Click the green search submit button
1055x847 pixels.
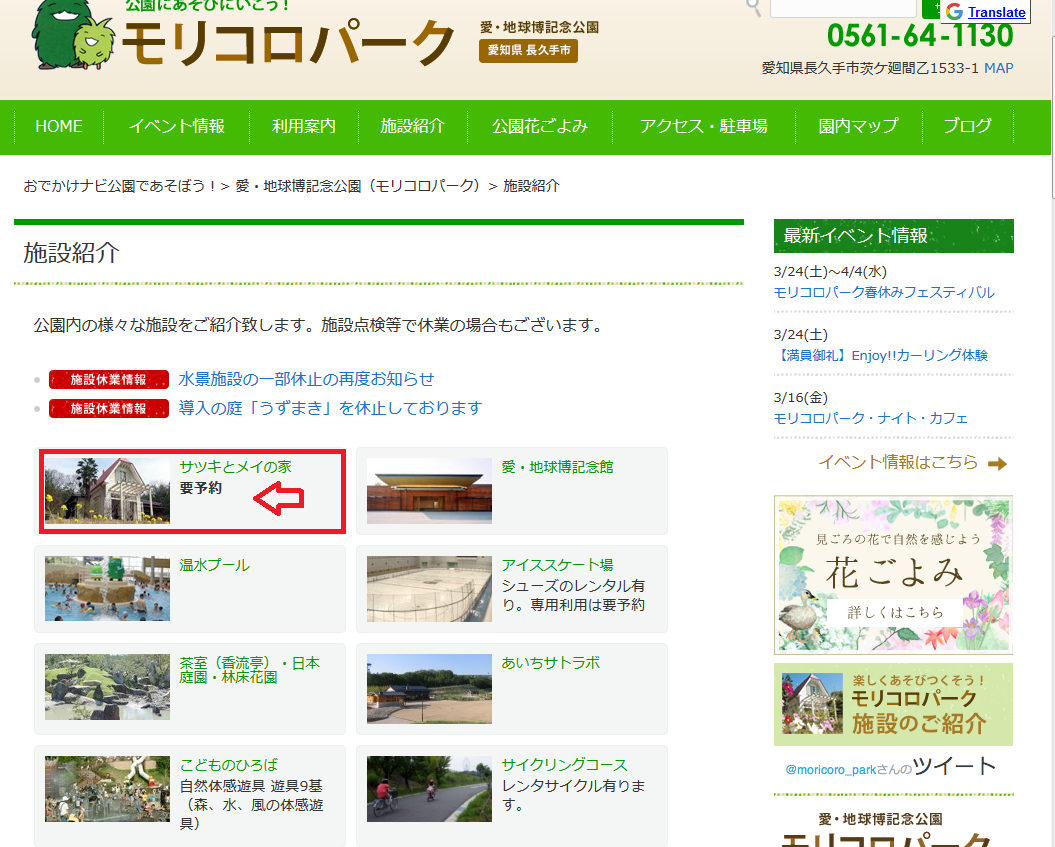931,8
